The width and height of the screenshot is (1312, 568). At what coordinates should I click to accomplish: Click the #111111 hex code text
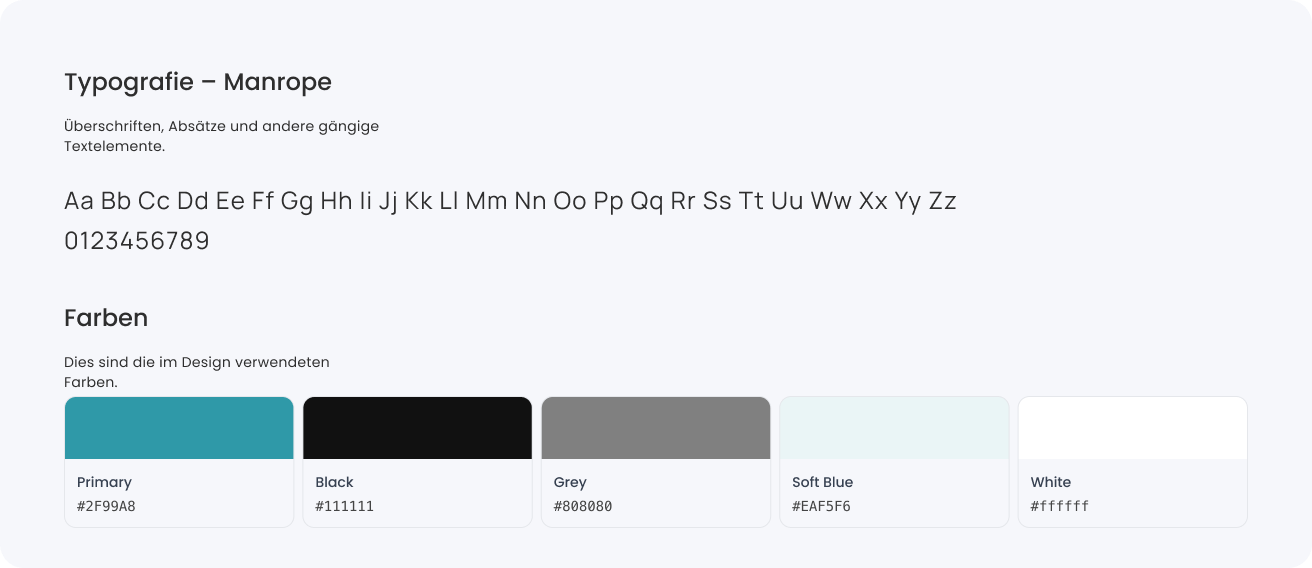pyautogui.click(x=344, y=506)
